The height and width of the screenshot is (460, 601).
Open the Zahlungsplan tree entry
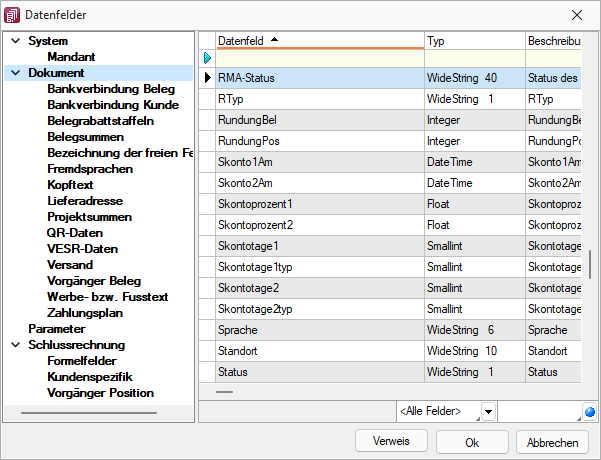(x=85, y=313)
